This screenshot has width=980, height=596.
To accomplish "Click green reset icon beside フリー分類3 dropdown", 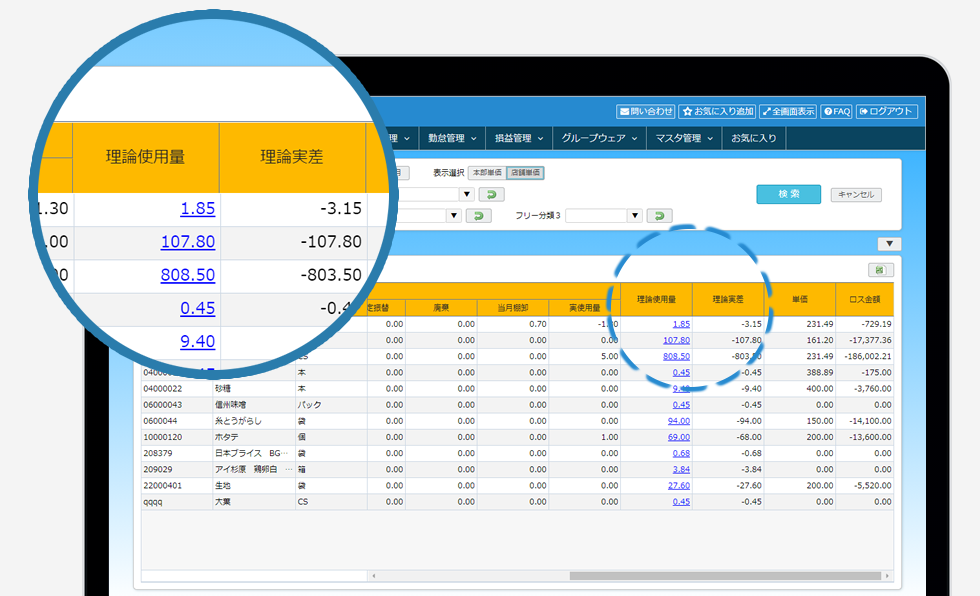I will 659,215.
